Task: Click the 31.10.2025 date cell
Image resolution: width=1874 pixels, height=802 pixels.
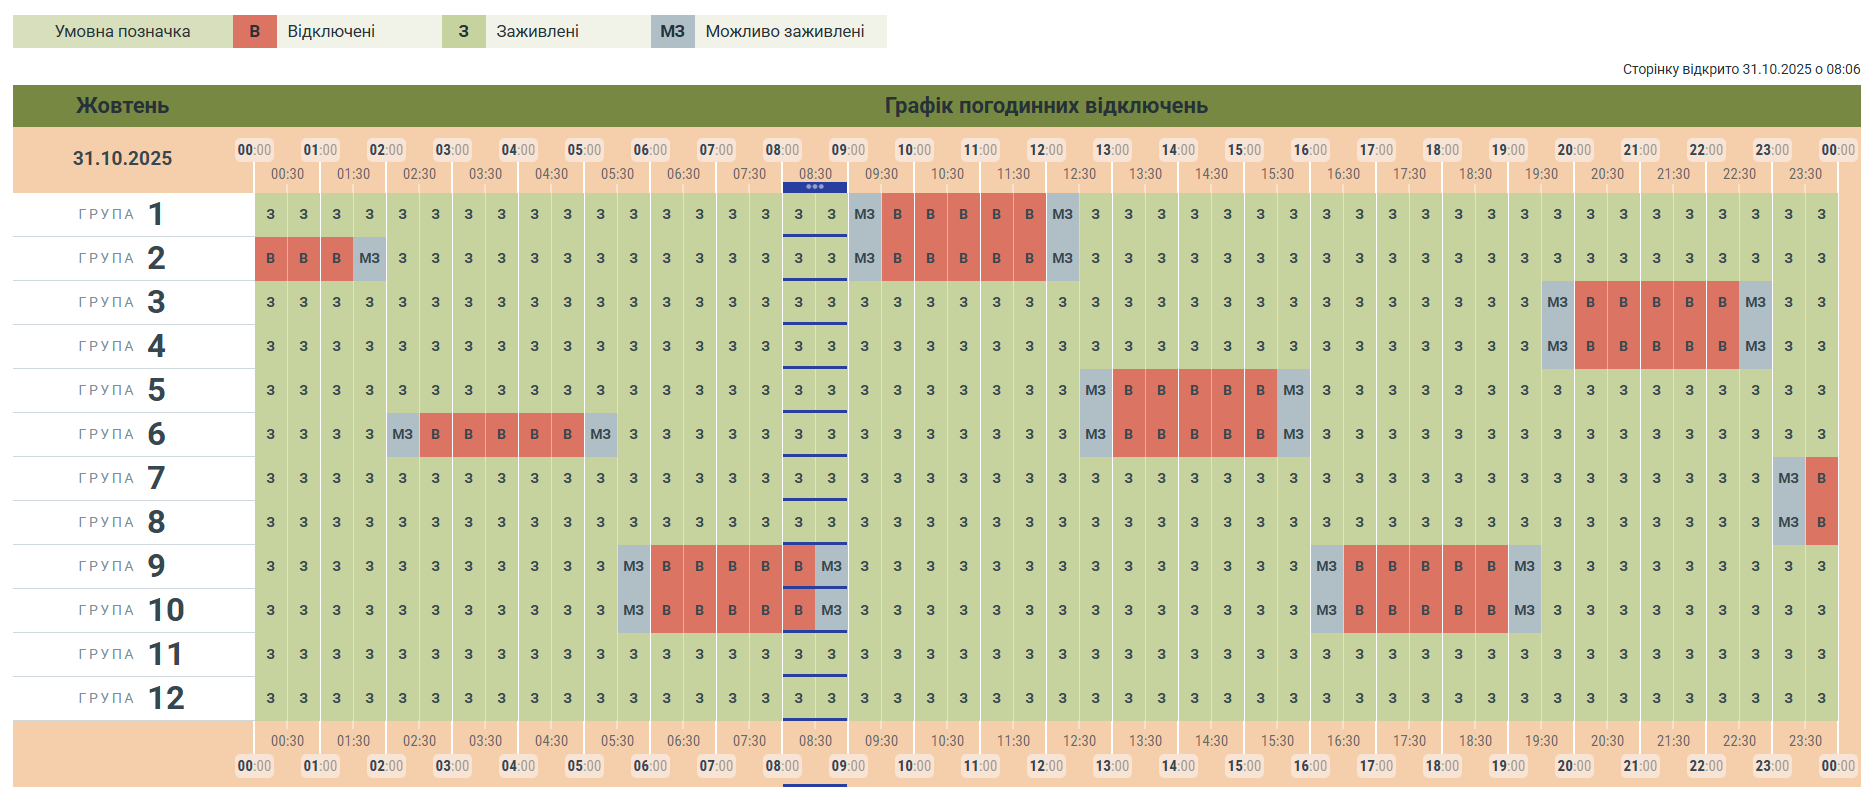Action: click(x=122, y=158)
